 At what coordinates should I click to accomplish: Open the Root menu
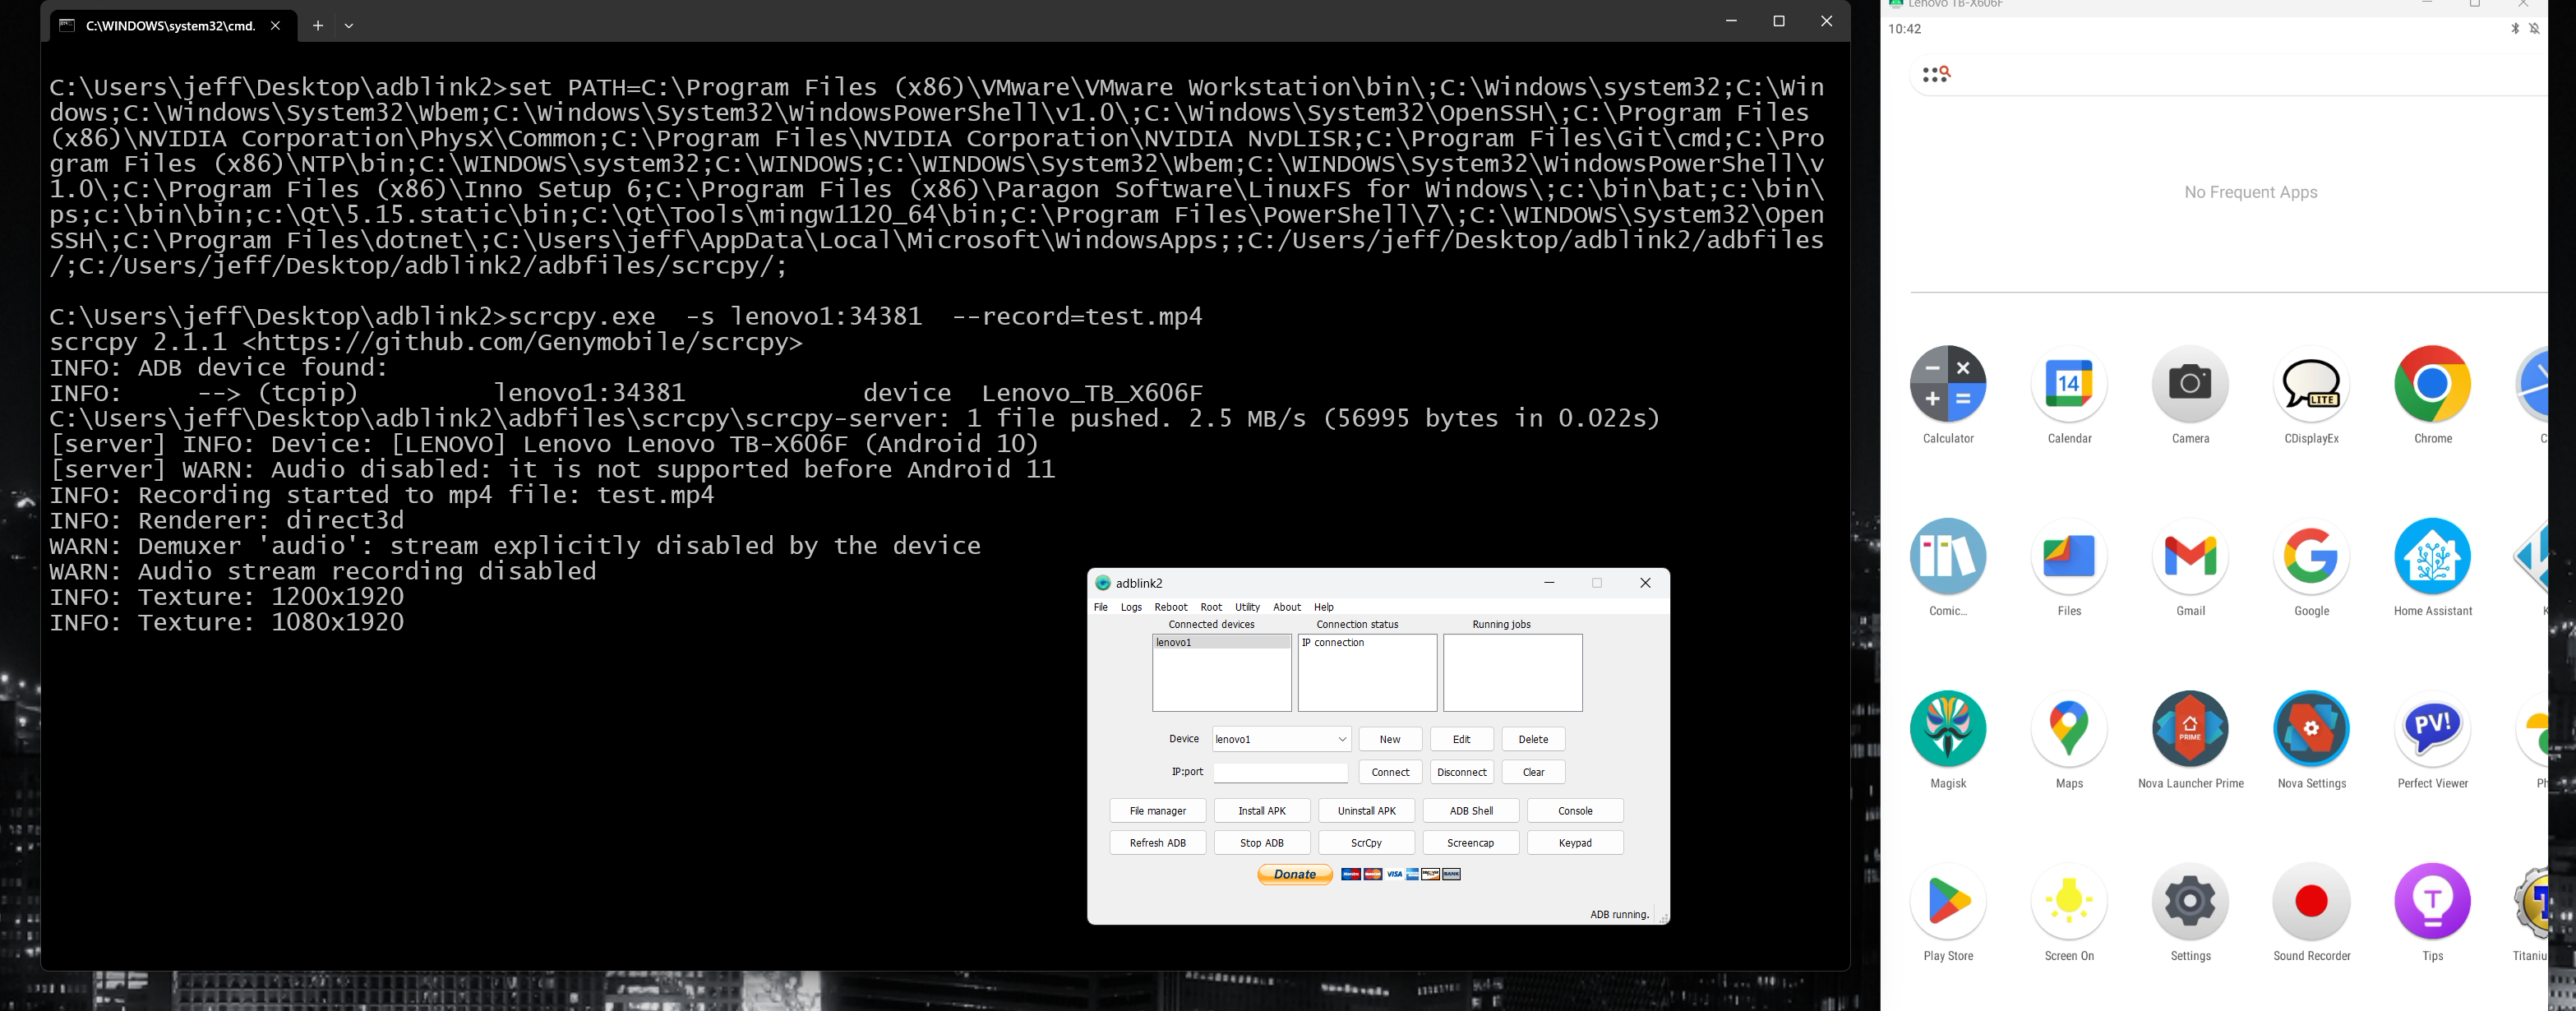pos(1211,607)
